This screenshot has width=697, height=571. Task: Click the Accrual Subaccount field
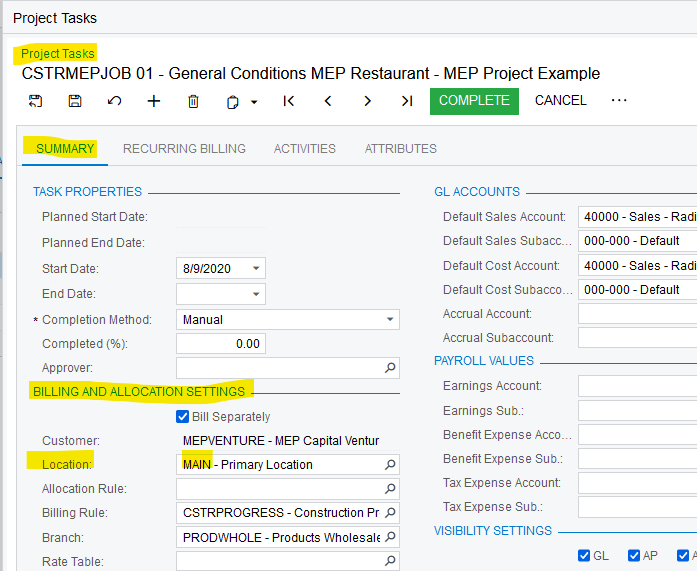(637, 338)
